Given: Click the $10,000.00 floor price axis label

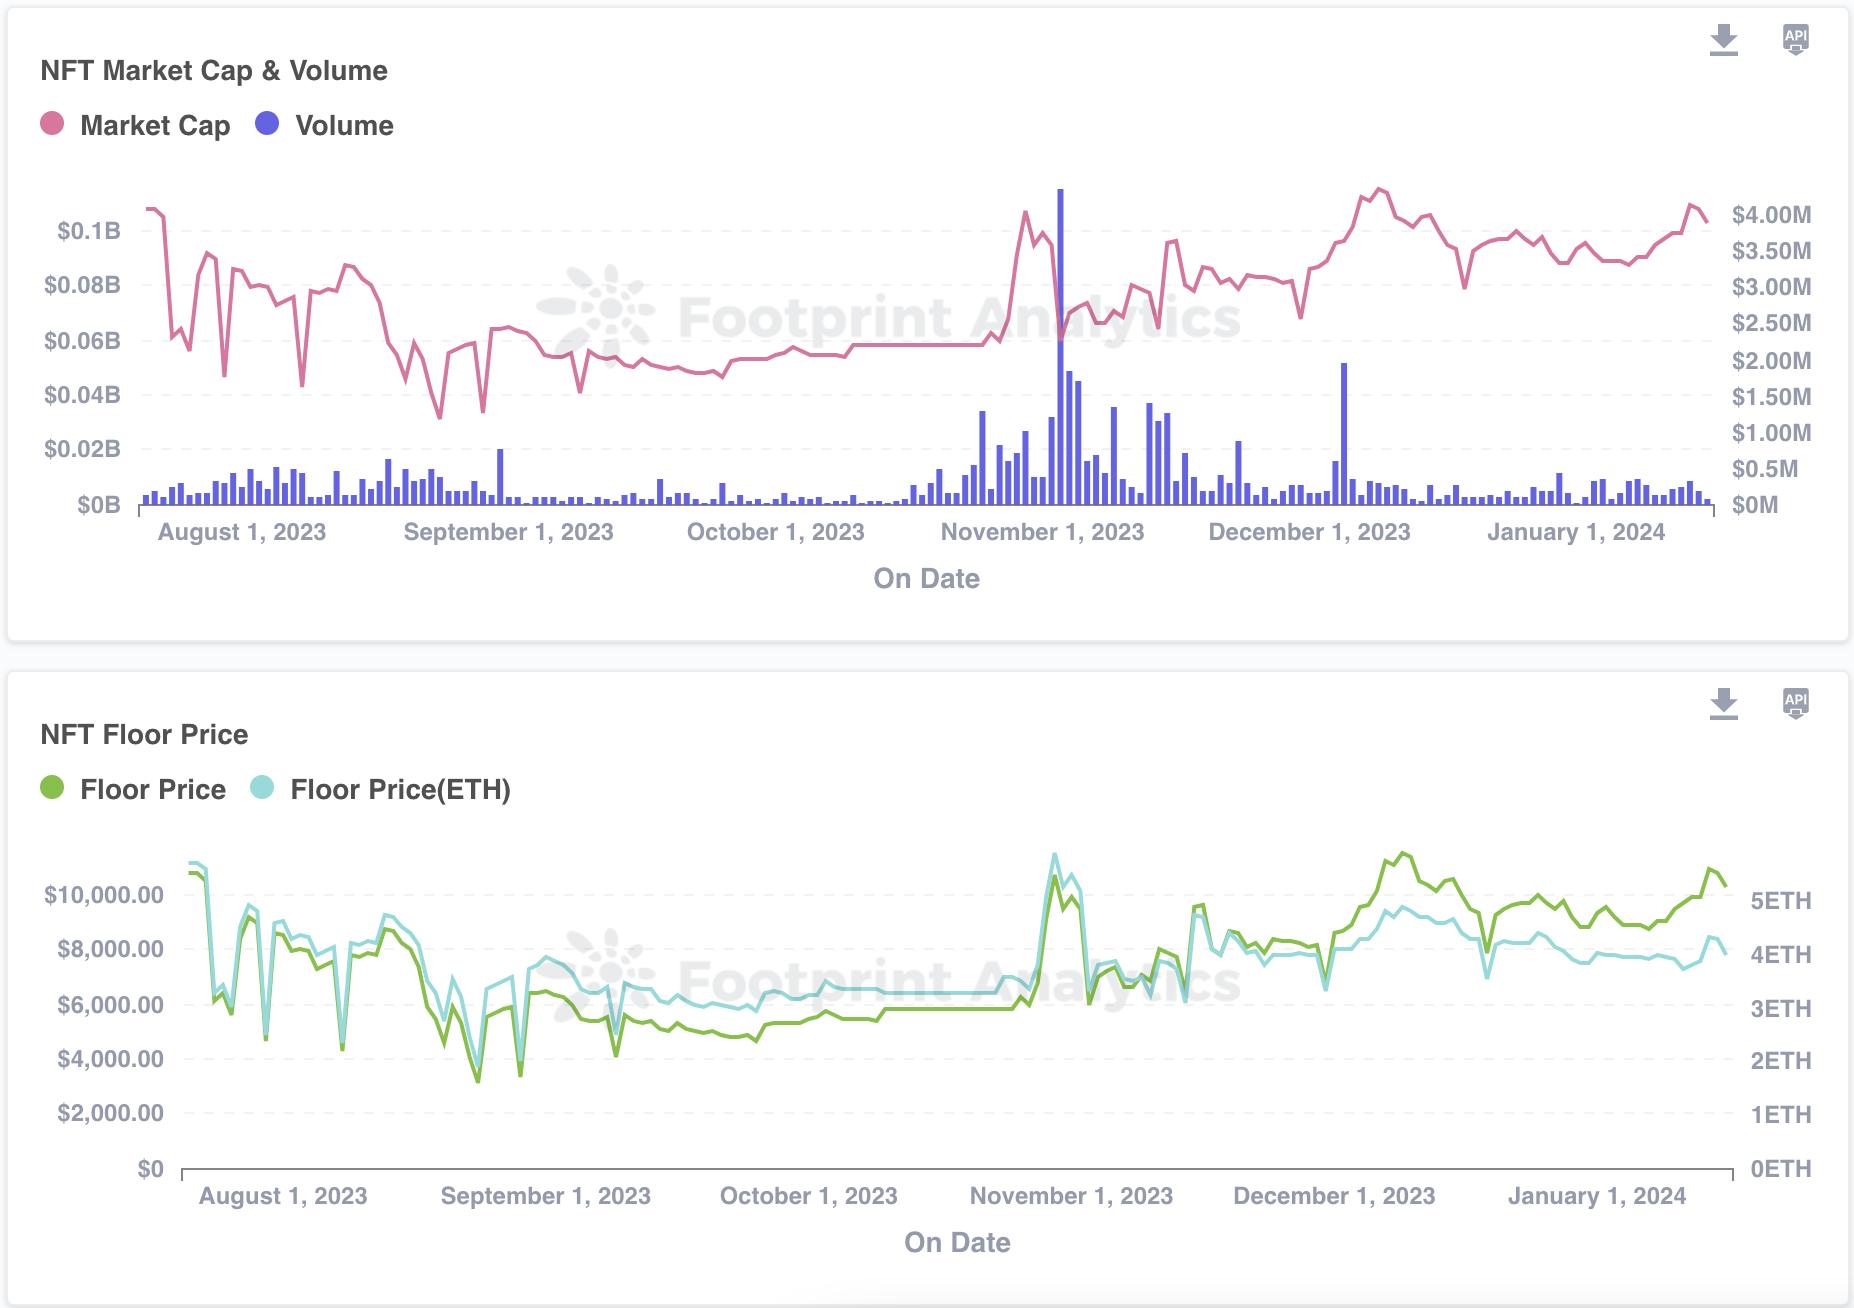Looking at the screenshot, I should pyautogui.click(x=104, y=895).
